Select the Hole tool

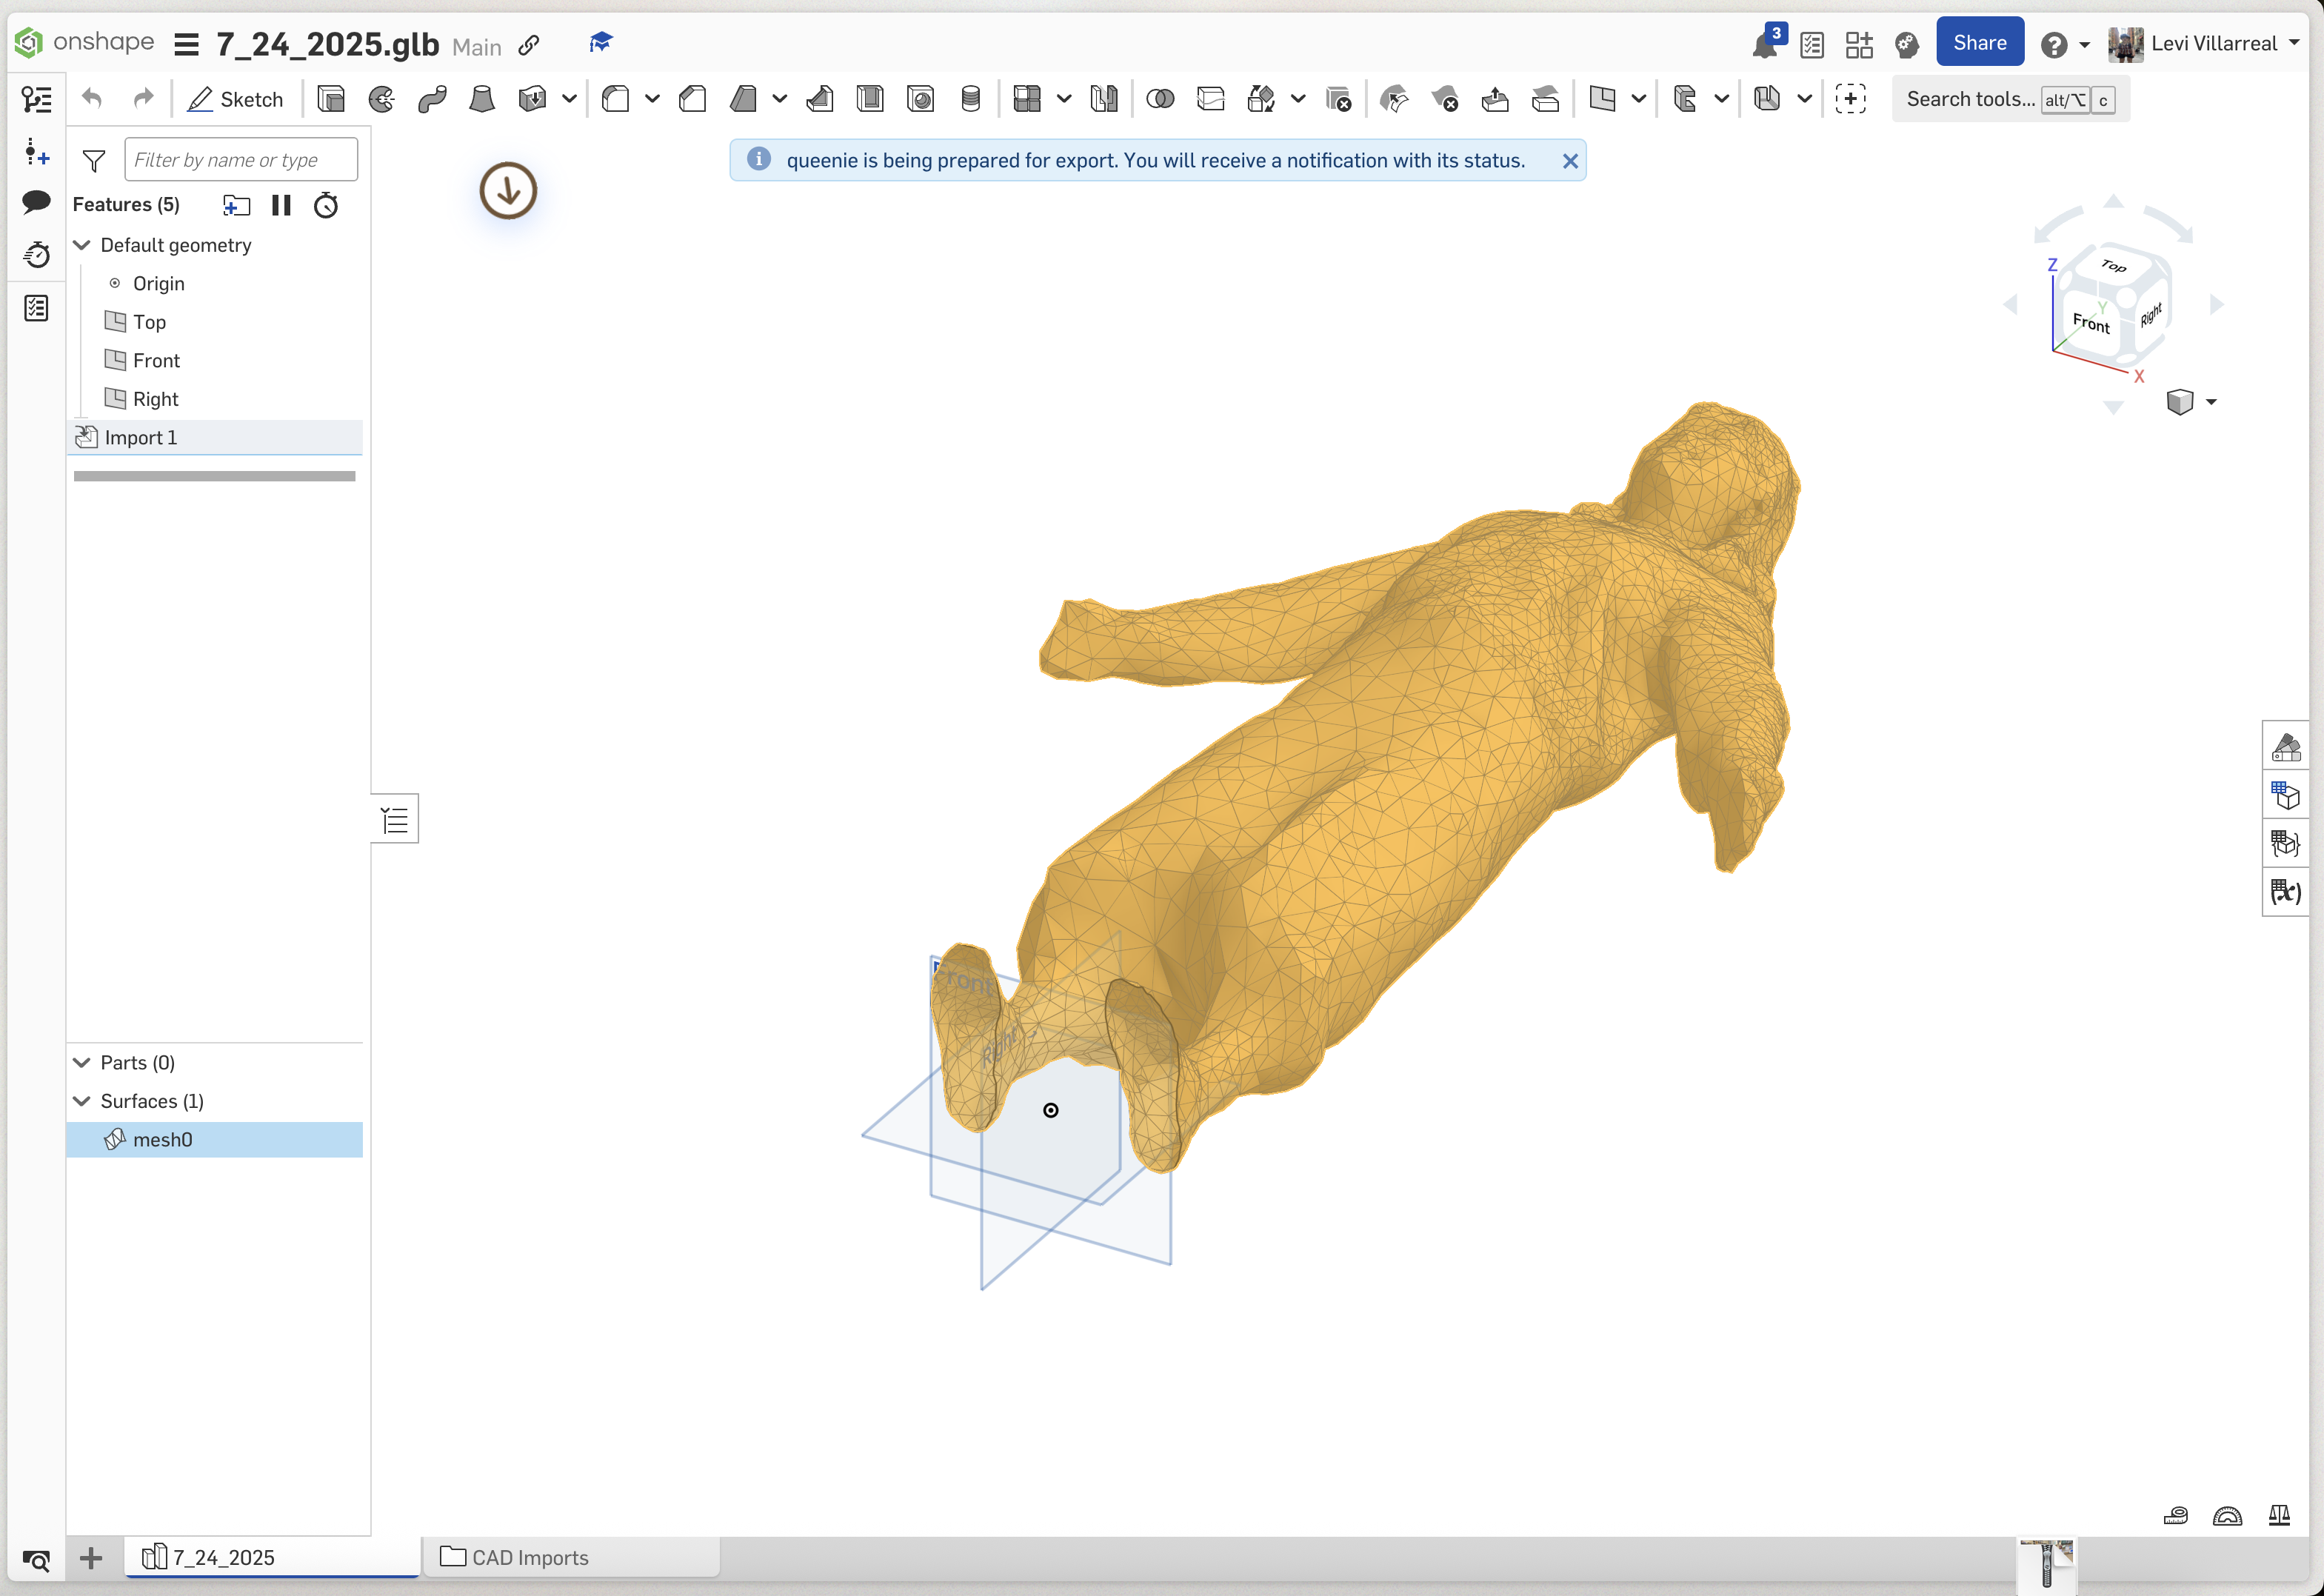click(x=920, y=99)
